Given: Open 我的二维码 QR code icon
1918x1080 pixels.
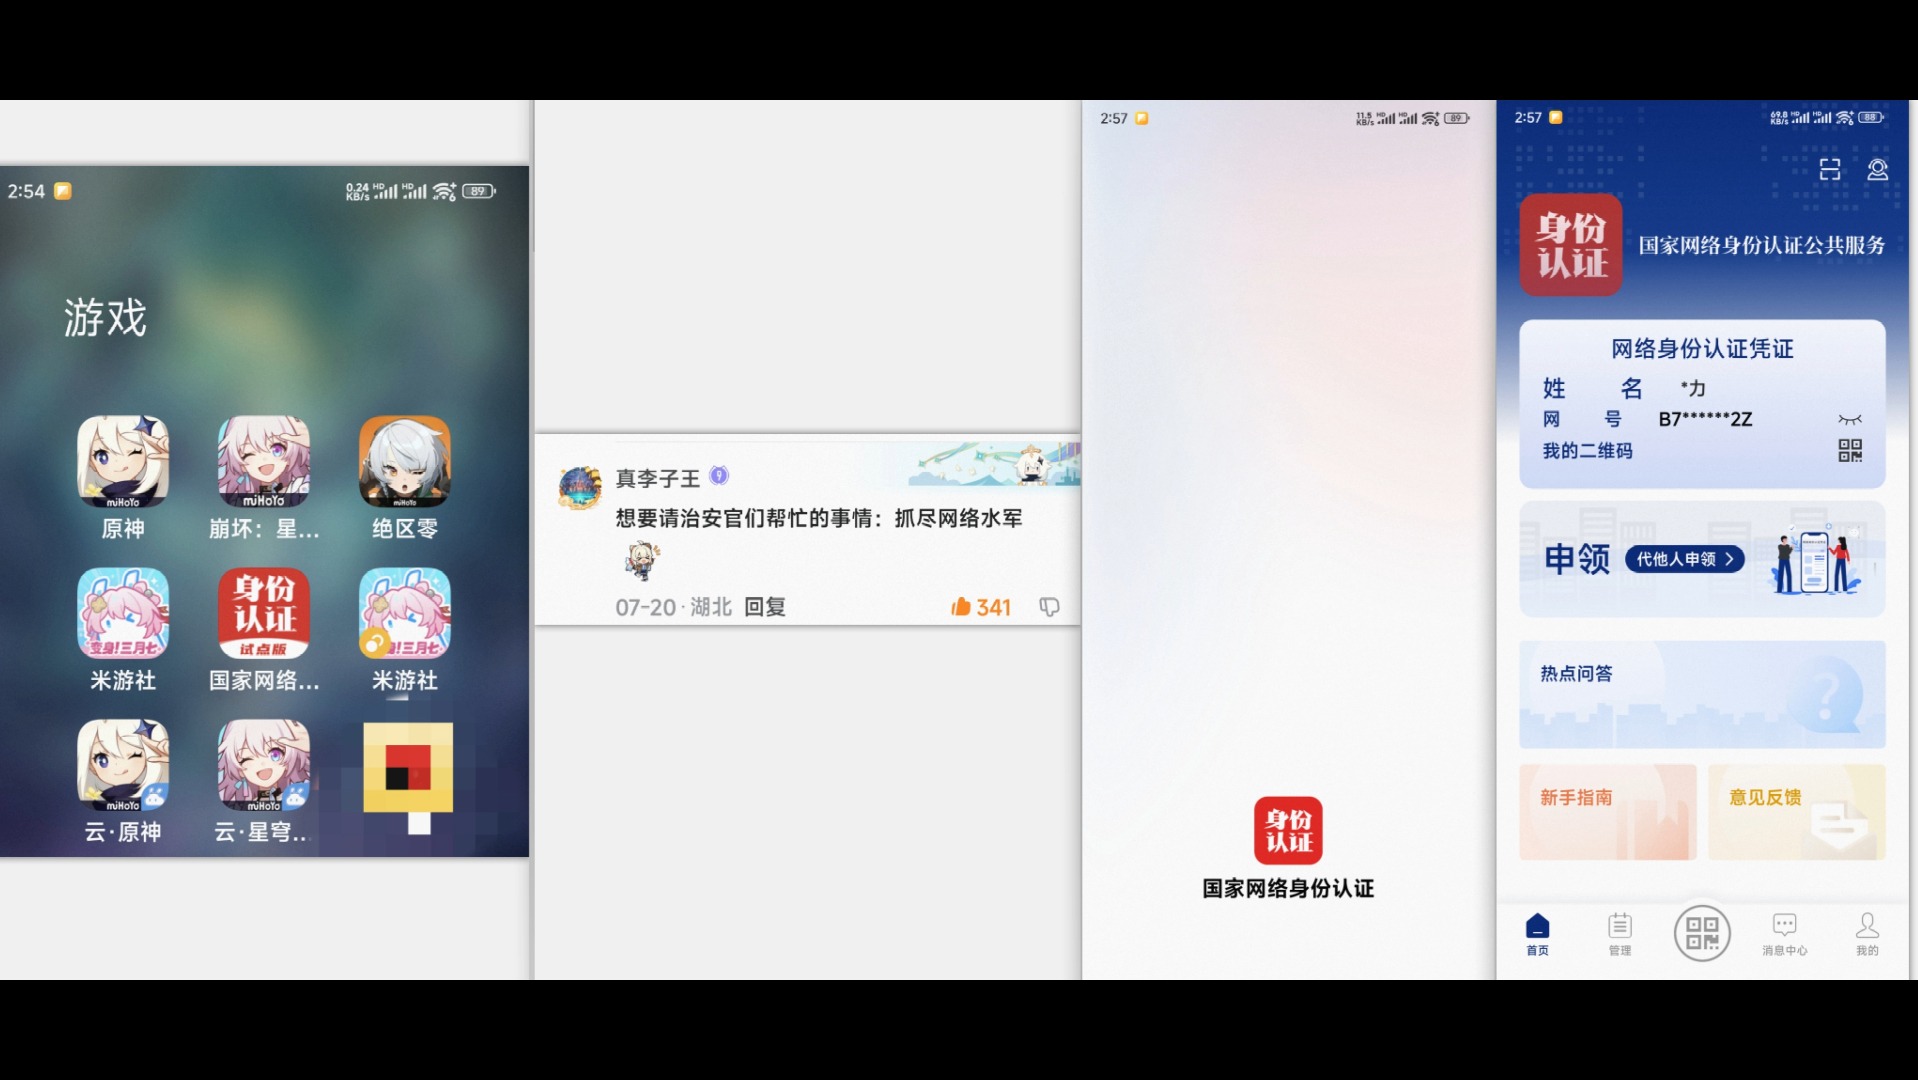Looking at the screenshot, I should (1850, 451).
